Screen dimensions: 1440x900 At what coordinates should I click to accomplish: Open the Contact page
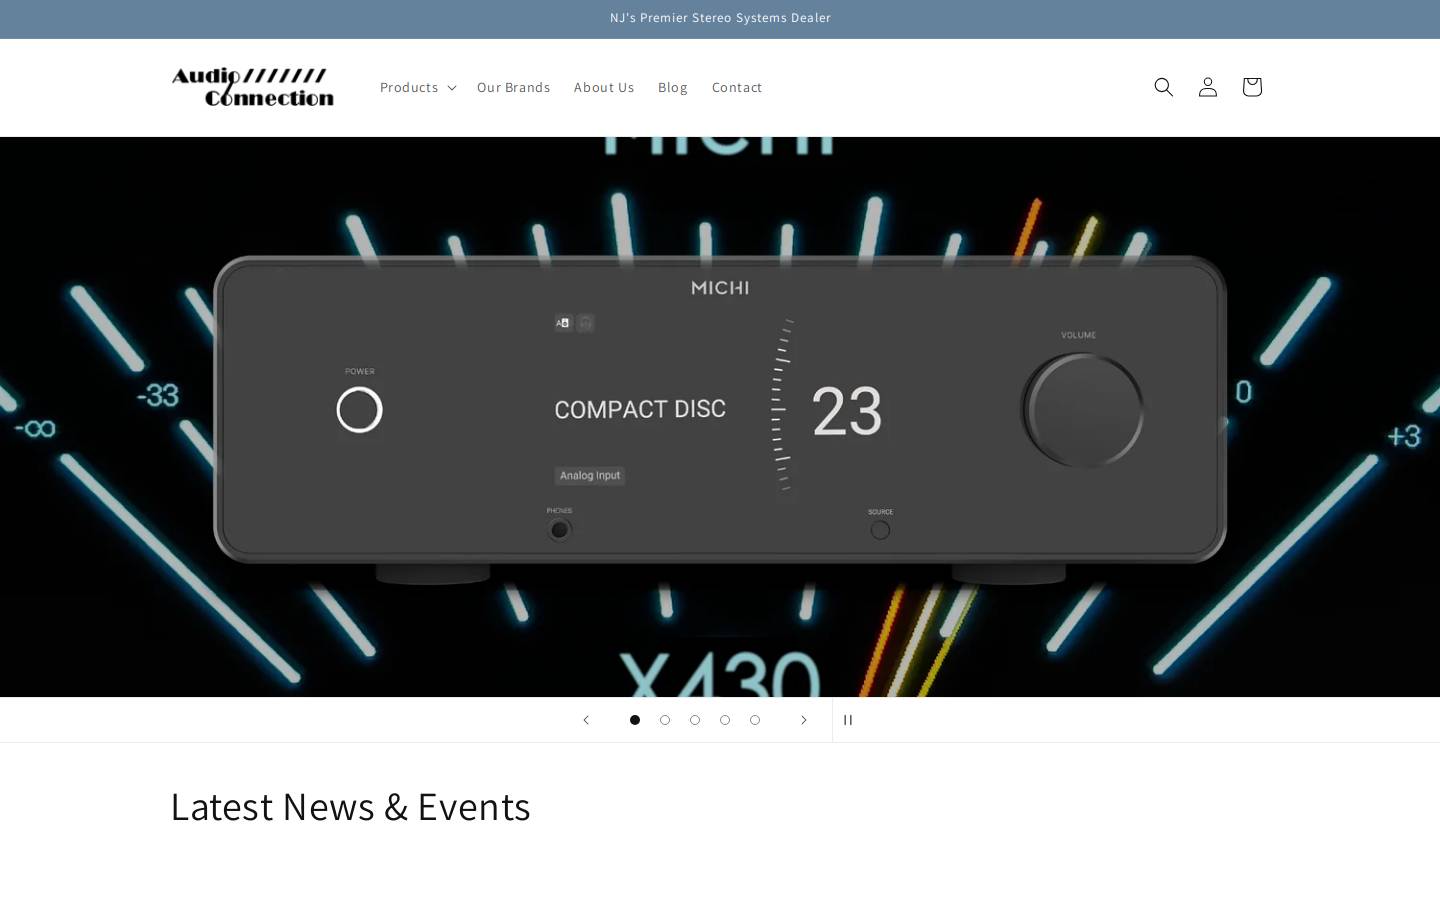[737, 87]
